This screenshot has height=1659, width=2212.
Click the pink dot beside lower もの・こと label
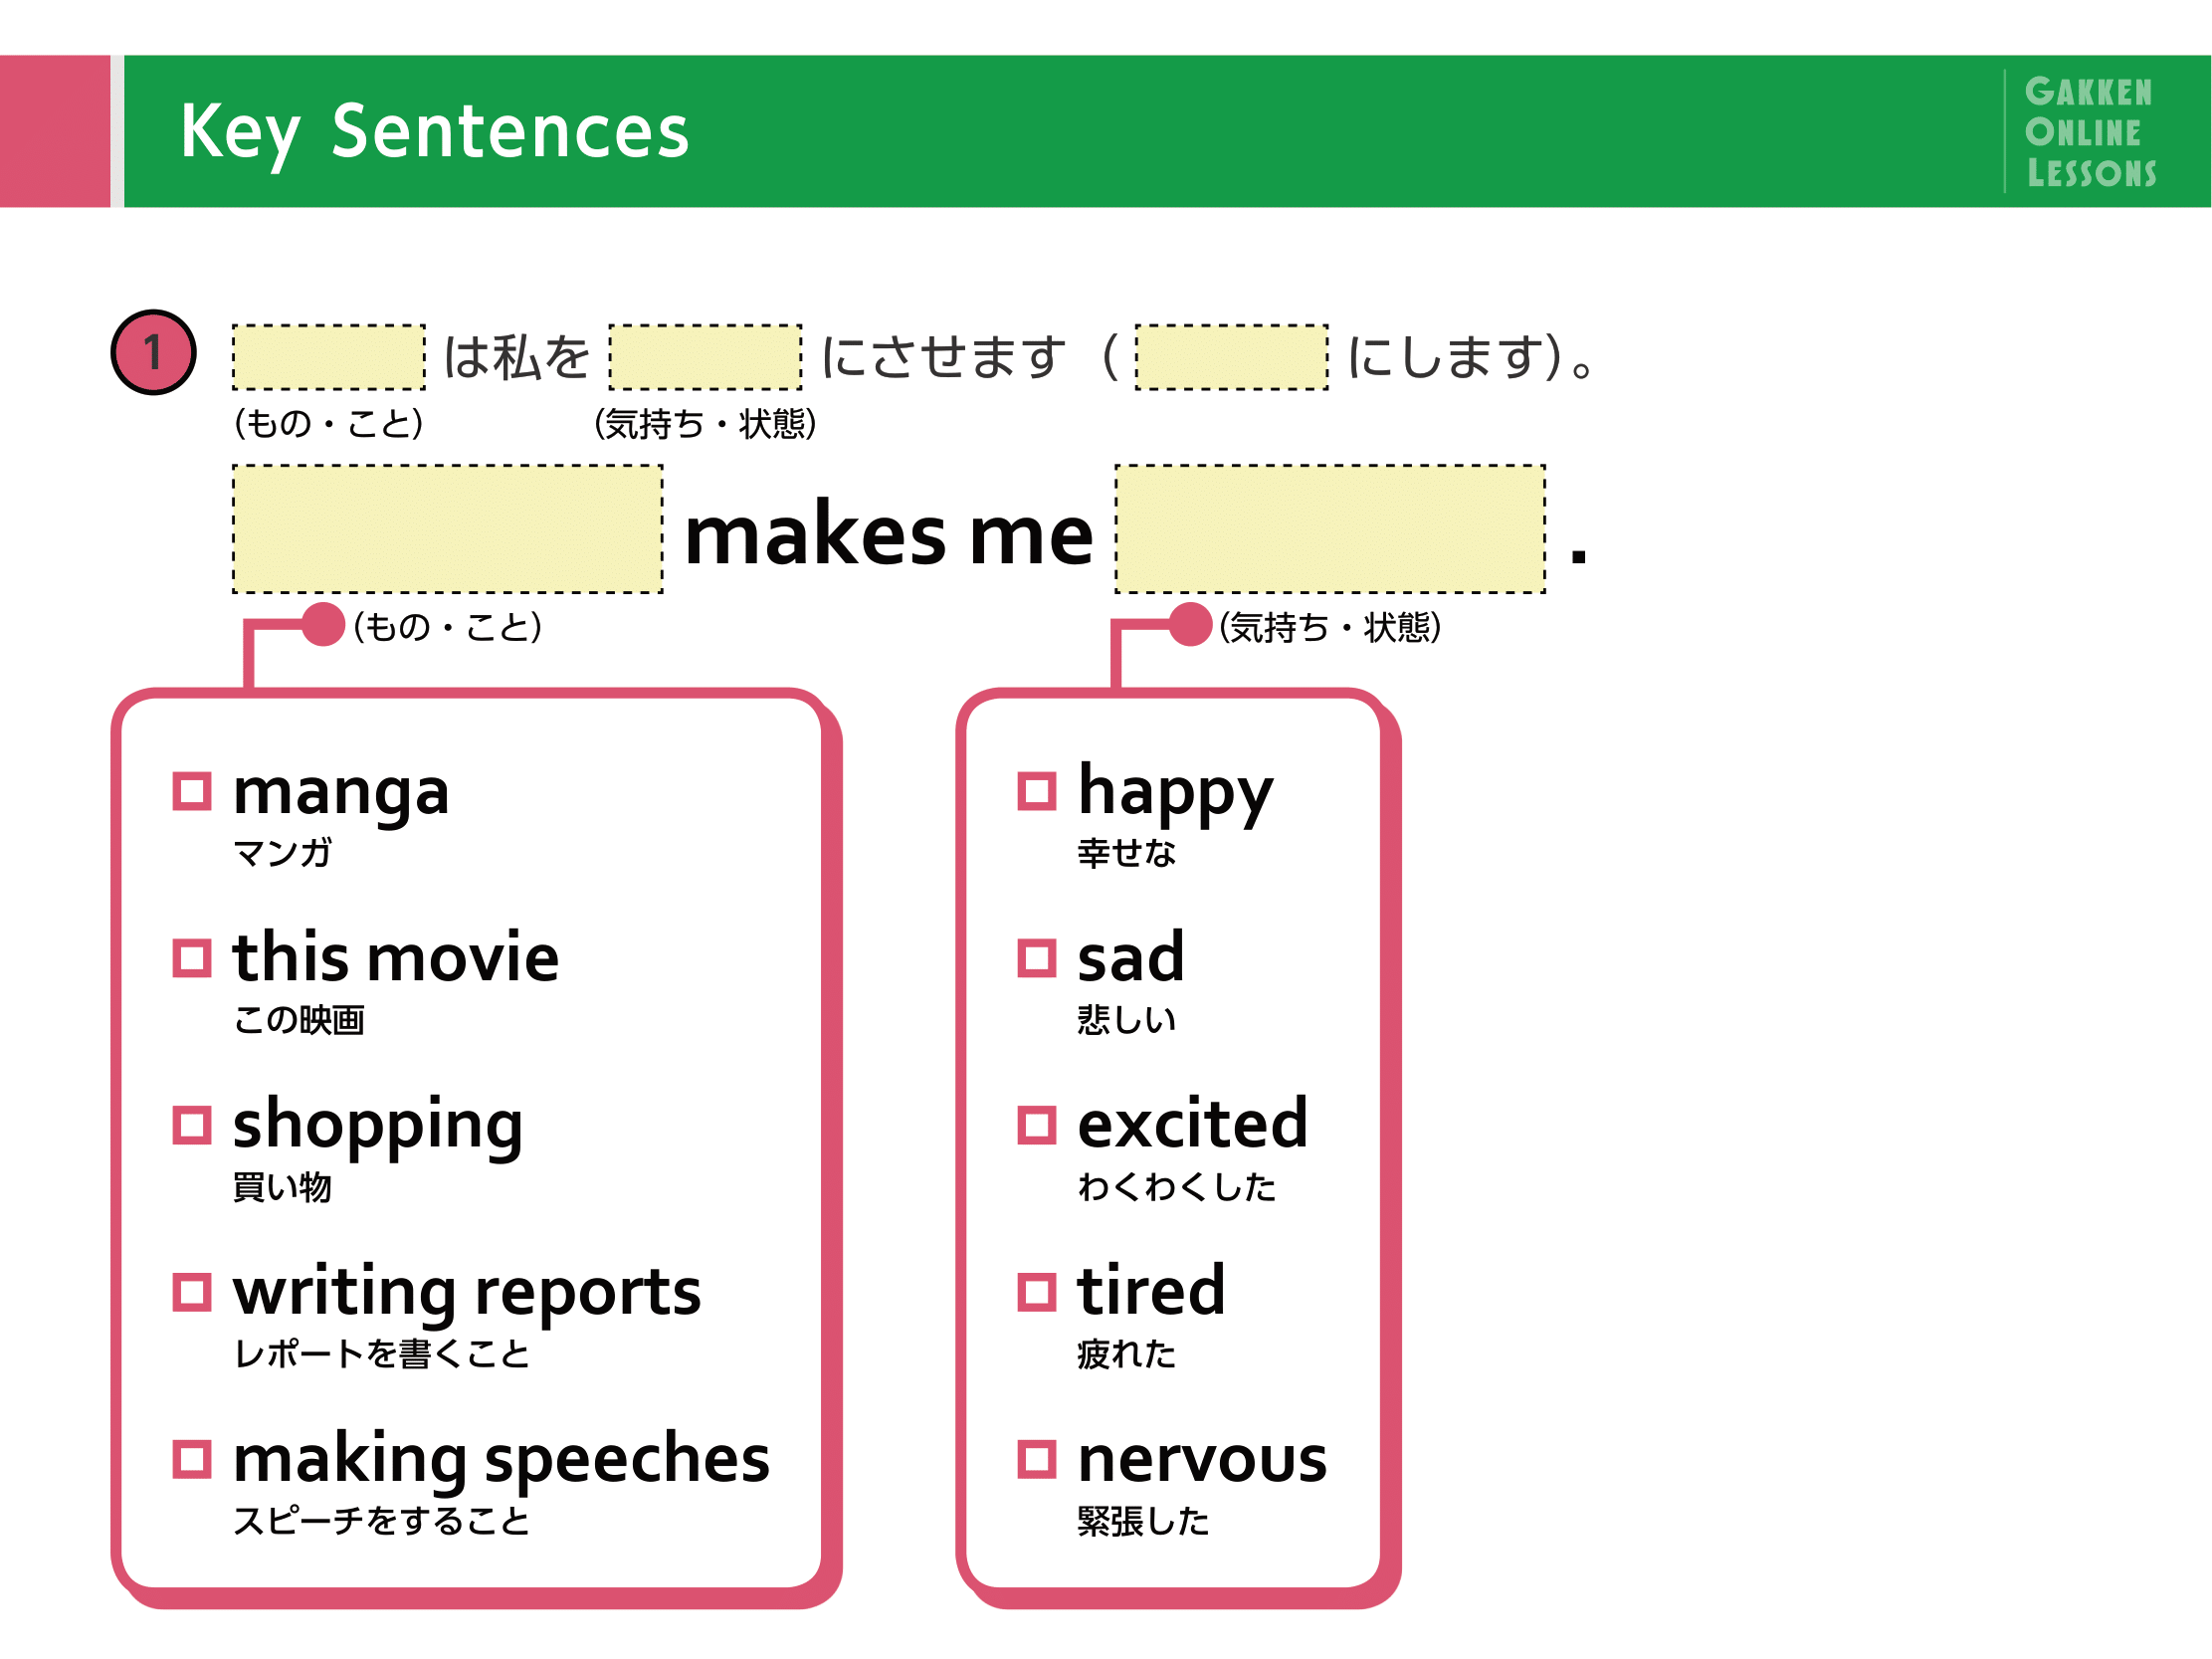pyautogui.click(x=323, y=625)
